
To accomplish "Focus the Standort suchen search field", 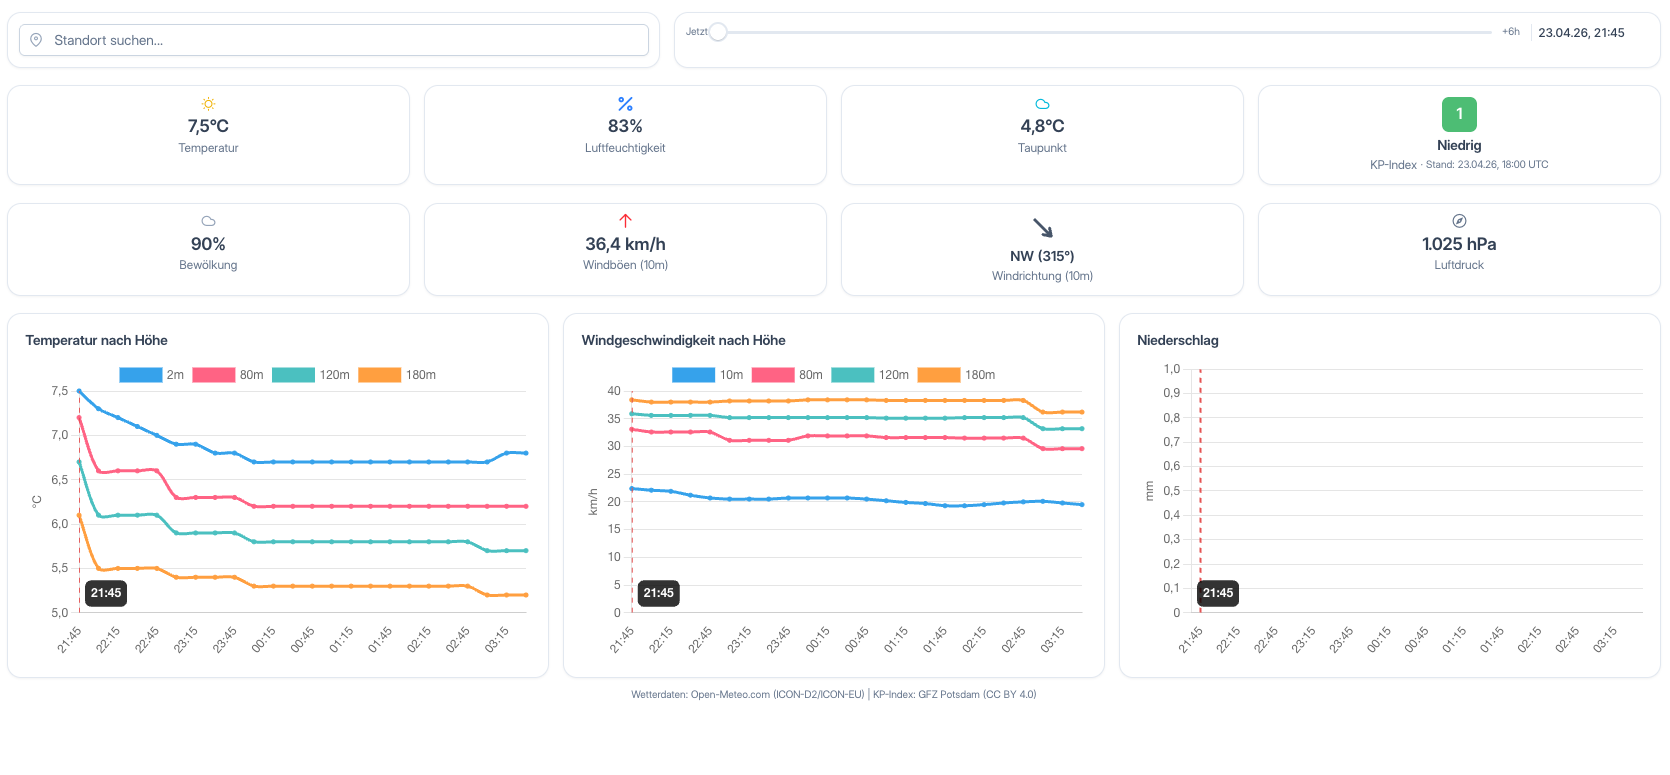I will click(x=334, y=40).
